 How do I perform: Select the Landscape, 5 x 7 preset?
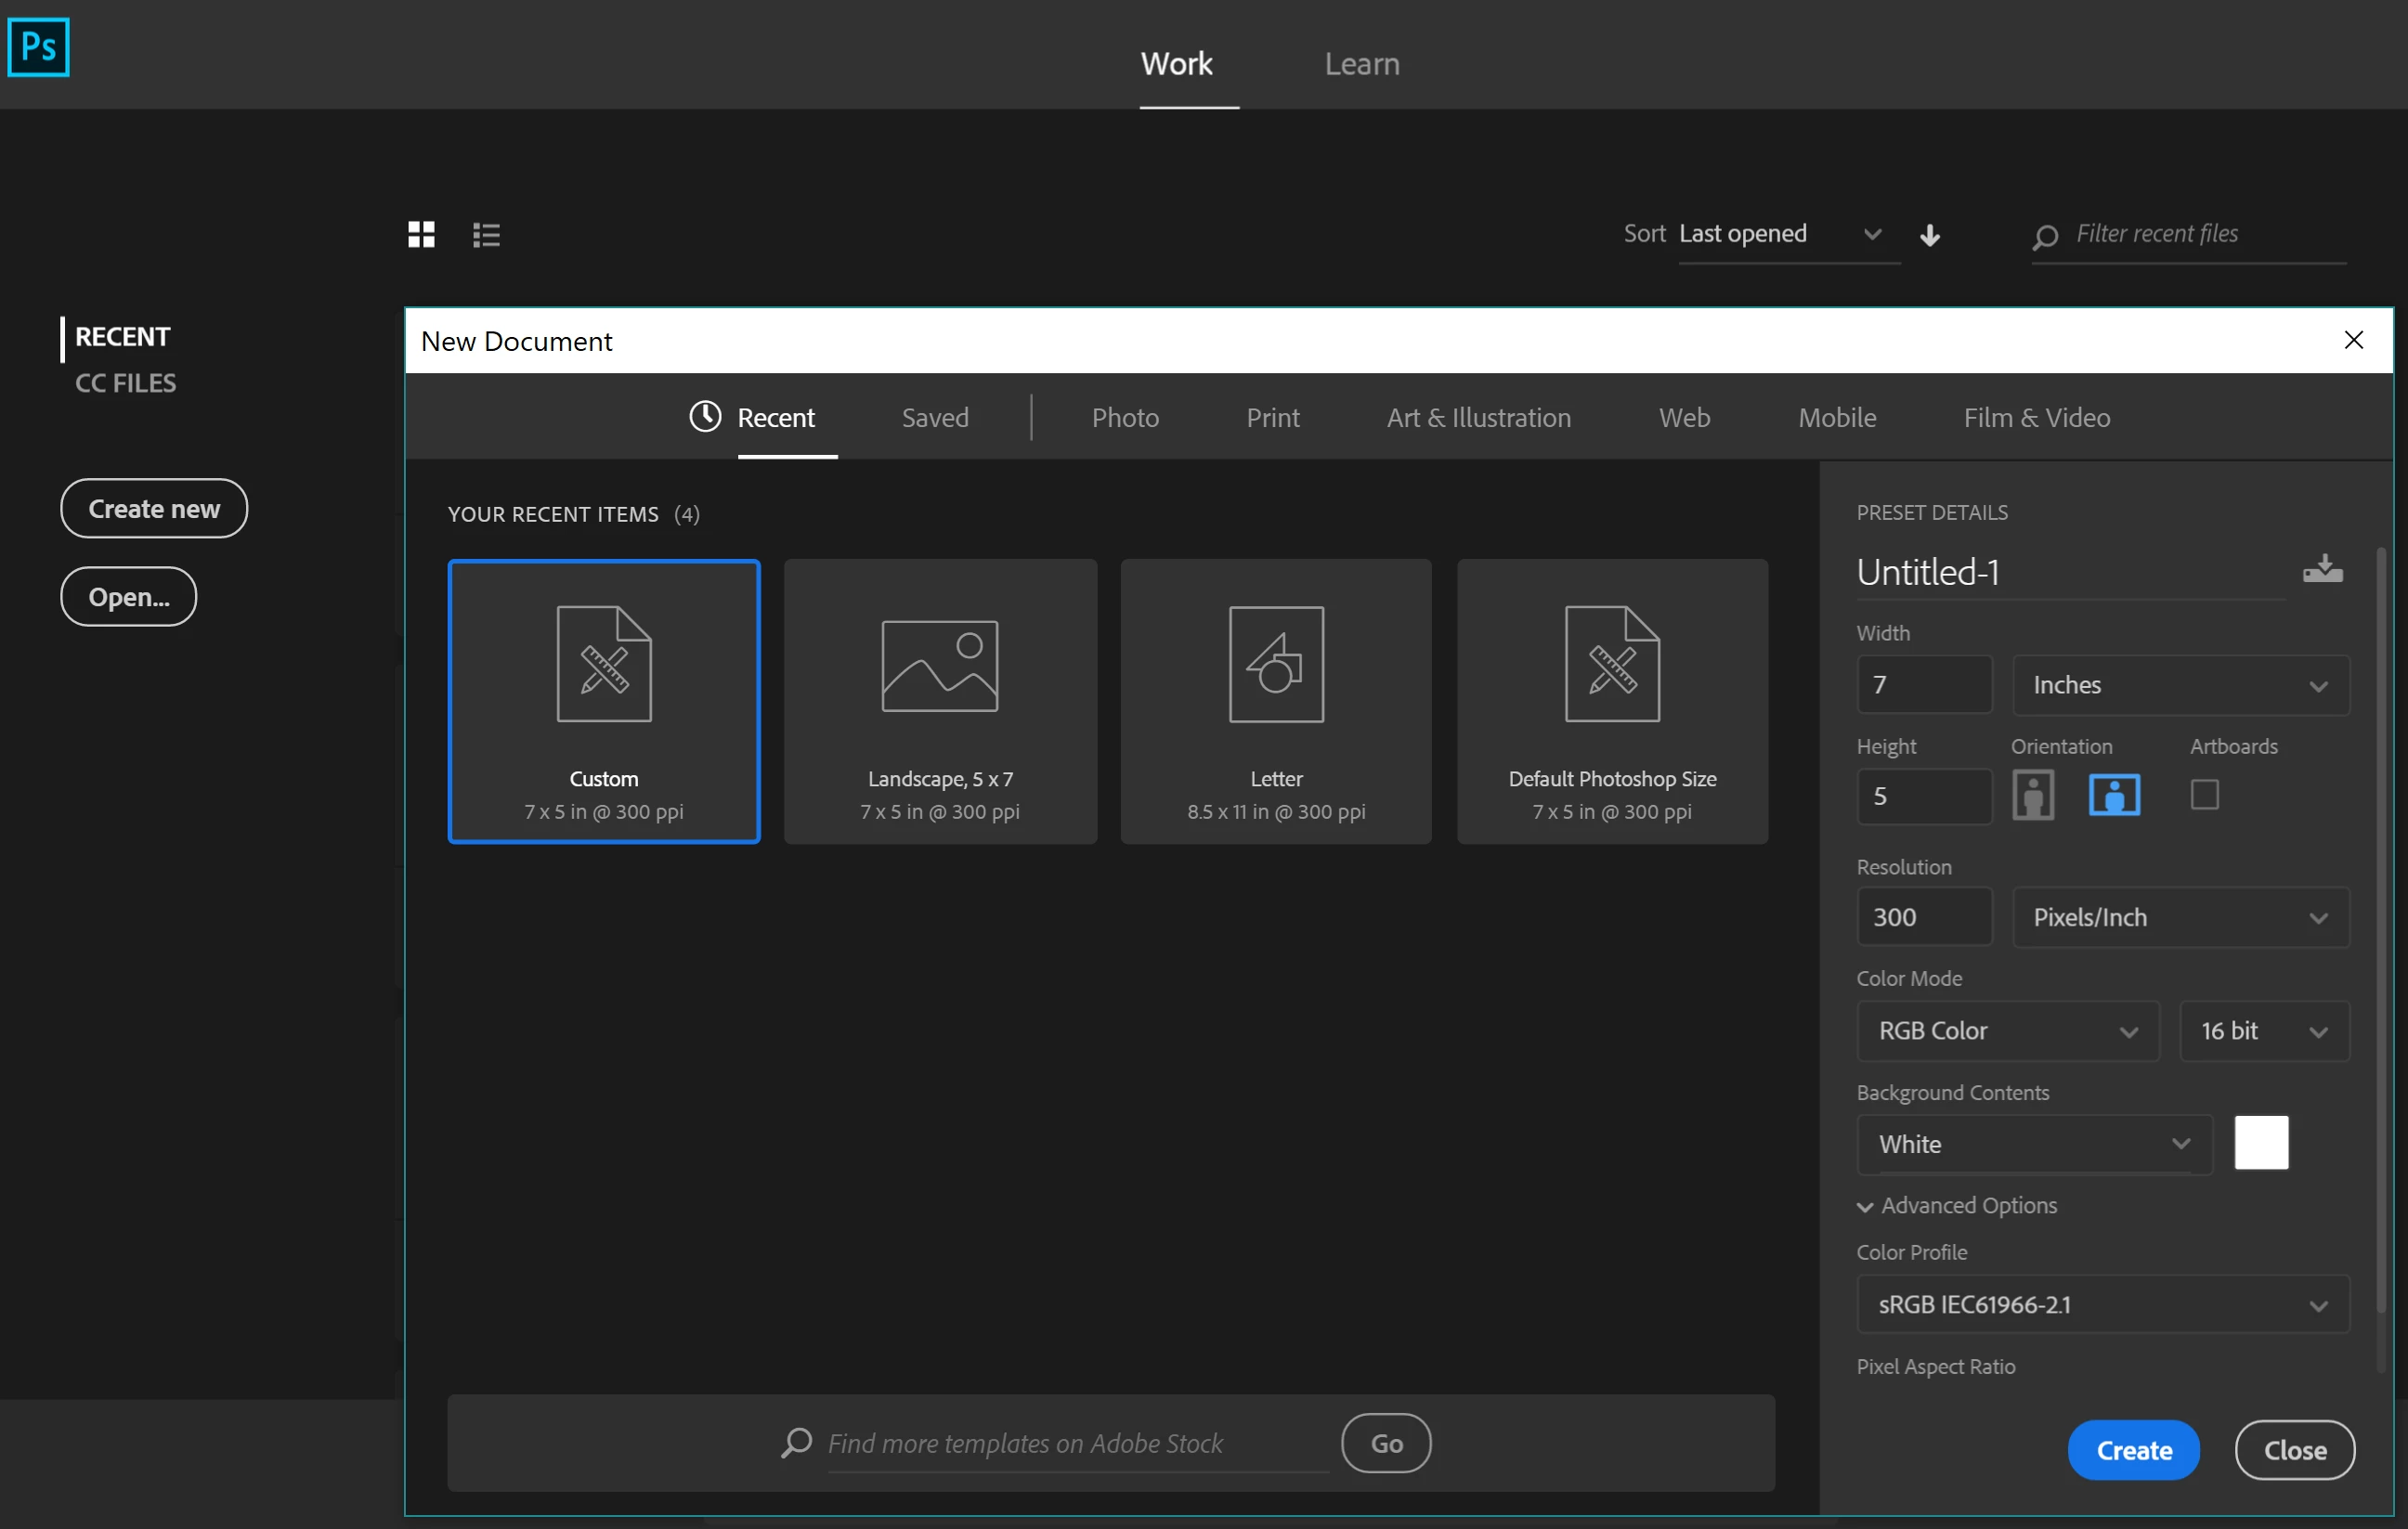tap(940, 701)
